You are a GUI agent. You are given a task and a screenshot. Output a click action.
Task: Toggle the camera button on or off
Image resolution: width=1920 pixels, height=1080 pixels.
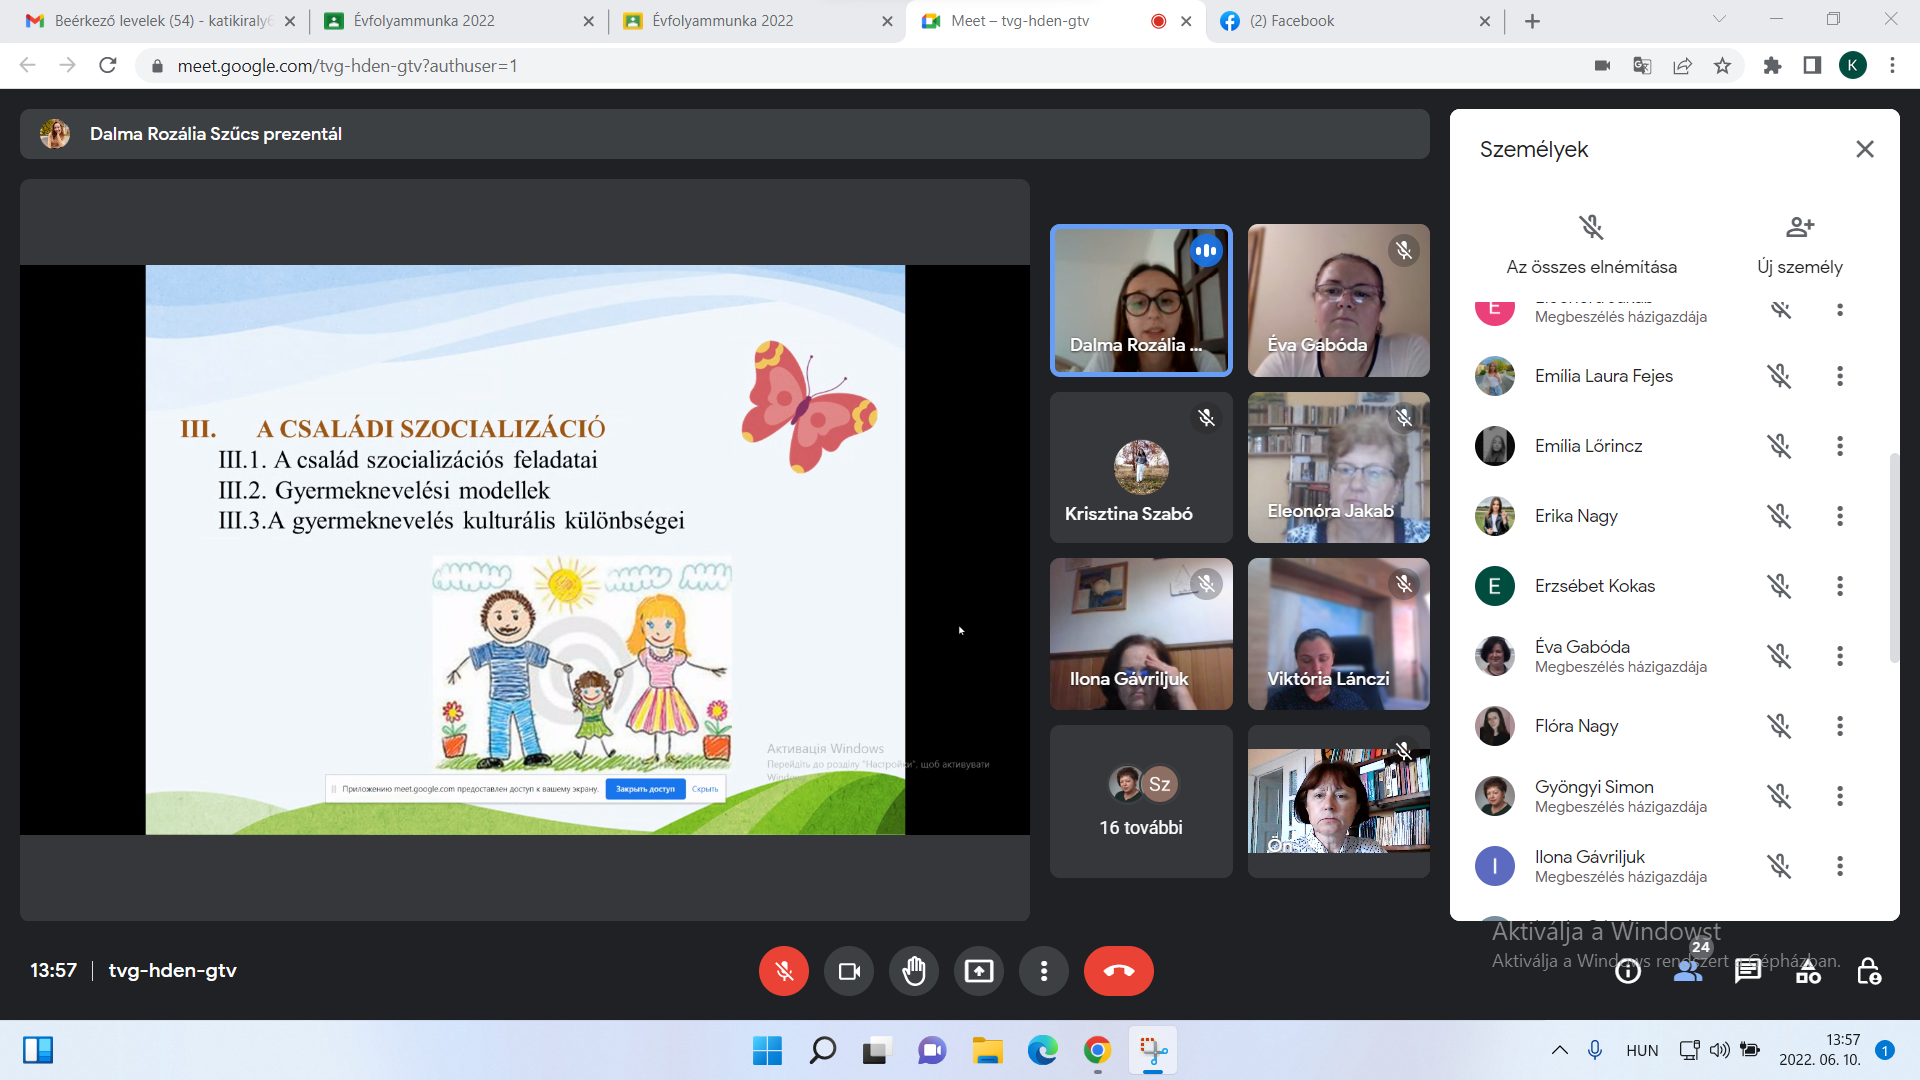tap(848, 971)
